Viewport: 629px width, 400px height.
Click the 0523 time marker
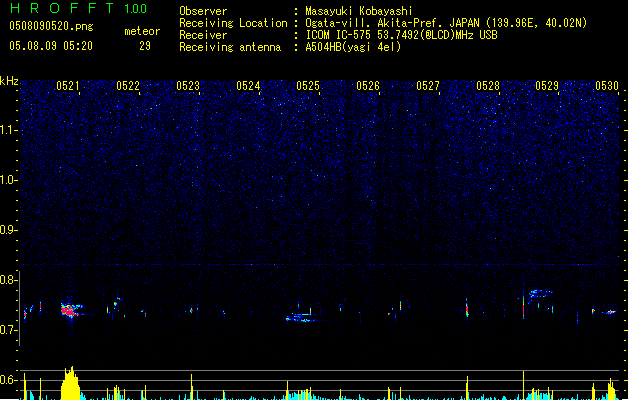click(x=187, y=86)
